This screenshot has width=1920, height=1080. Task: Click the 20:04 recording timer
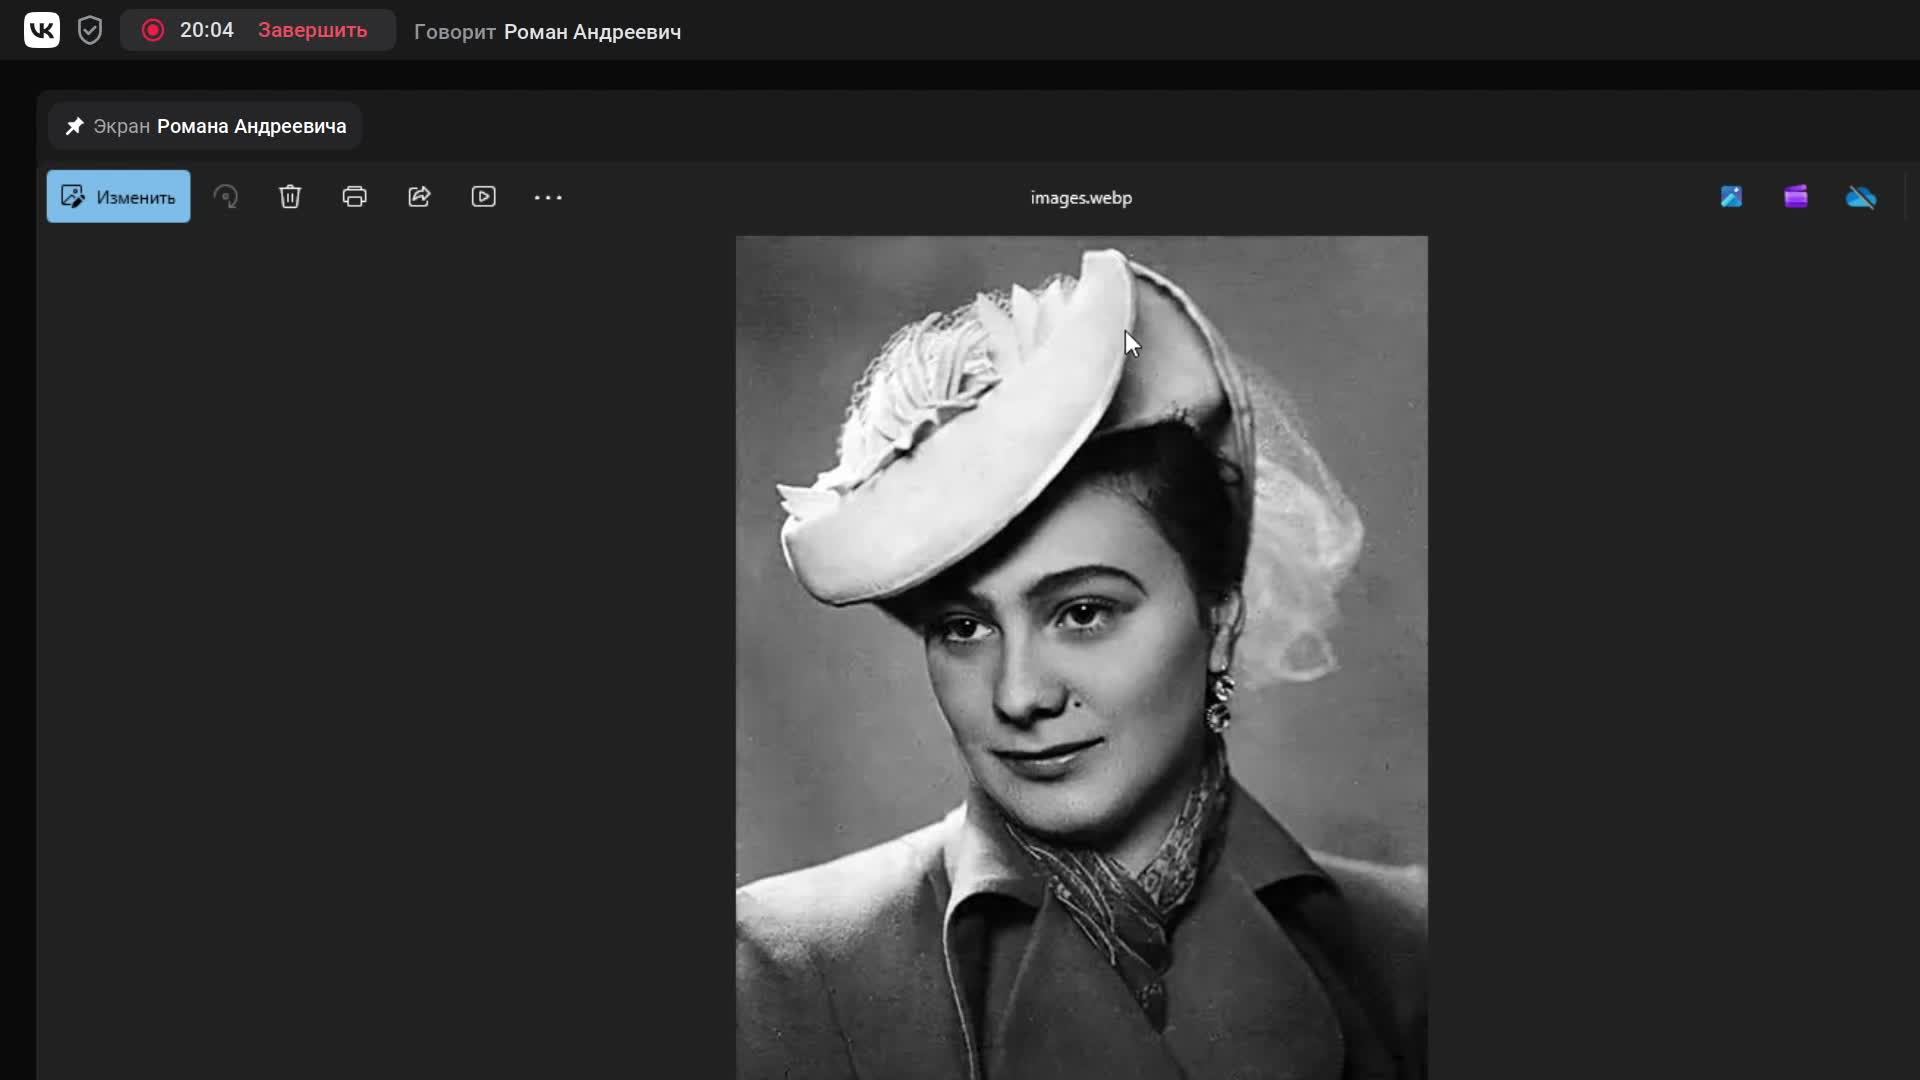[x=207, y=30]
